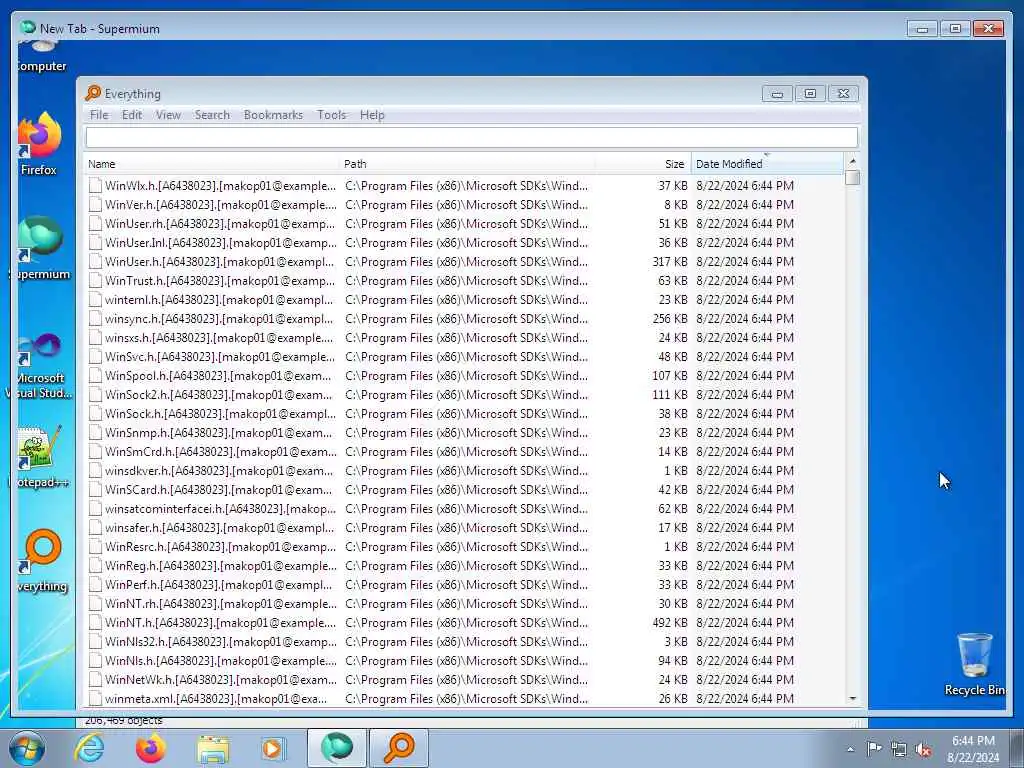Open Windows Explorer folder taskbar icon

click(213, 748)
